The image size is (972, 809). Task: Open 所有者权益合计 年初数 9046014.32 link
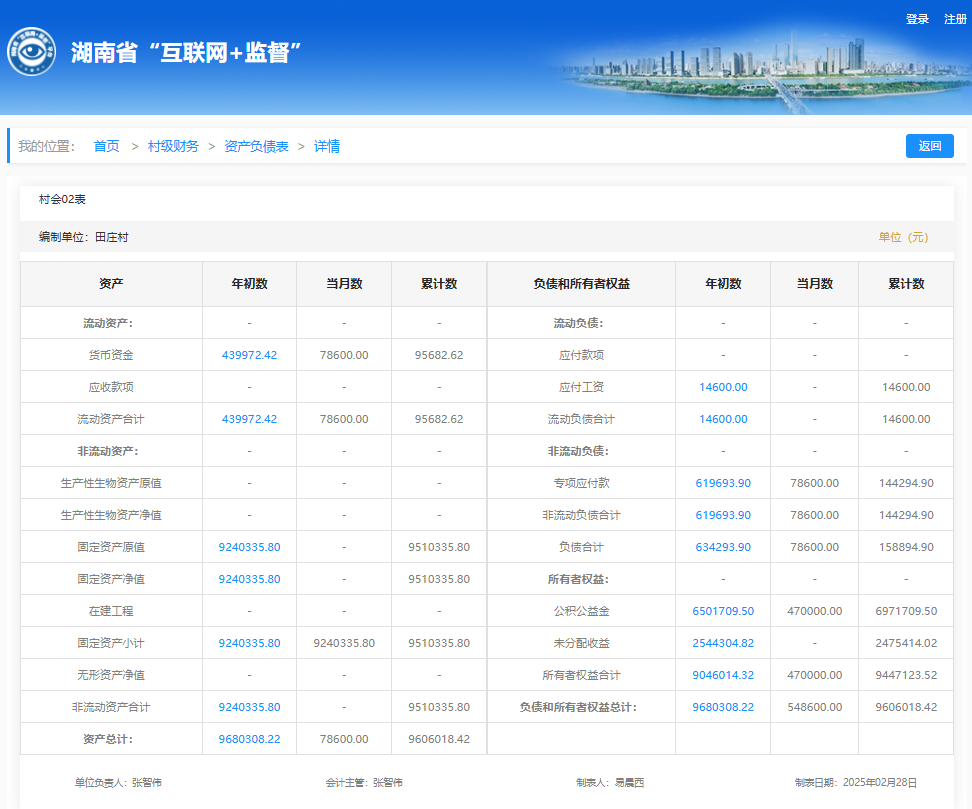point(723,675)
